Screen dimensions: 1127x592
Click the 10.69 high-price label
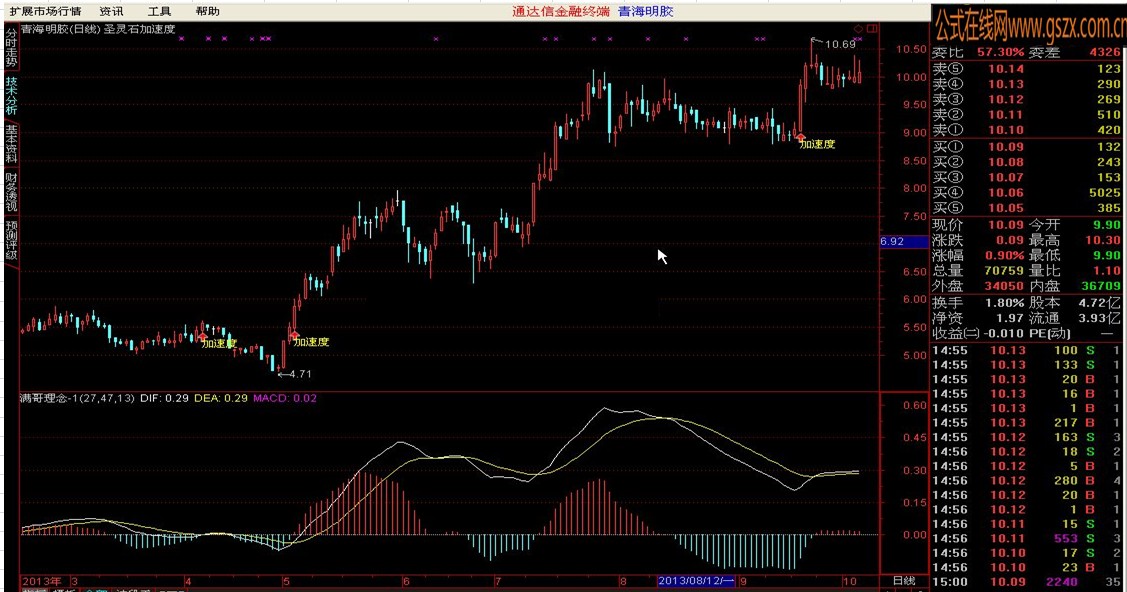click(x=840, y=44)
